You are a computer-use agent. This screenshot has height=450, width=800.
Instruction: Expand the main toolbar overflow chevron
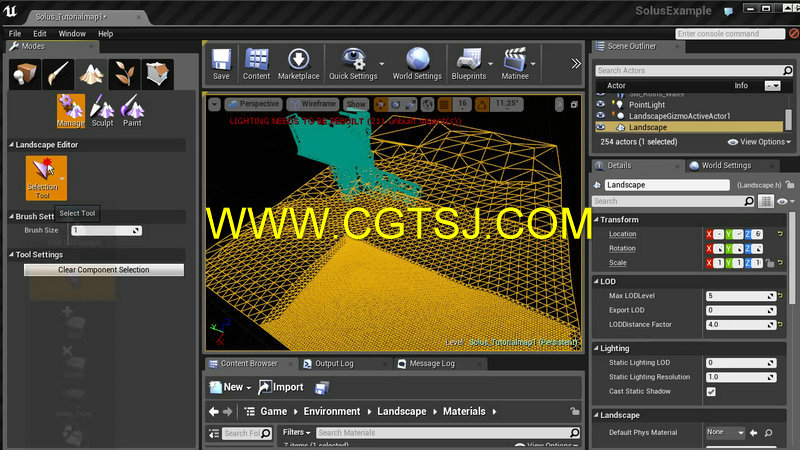576,63
